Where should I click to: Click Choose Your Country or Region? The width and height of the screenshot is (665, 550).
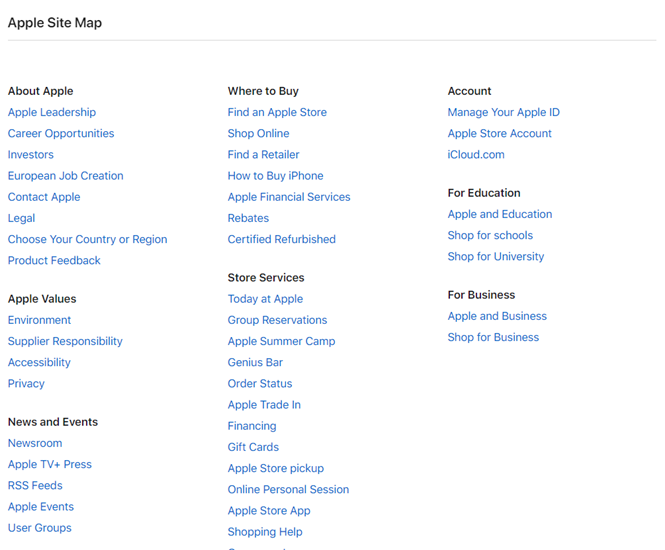coord(87,240)
